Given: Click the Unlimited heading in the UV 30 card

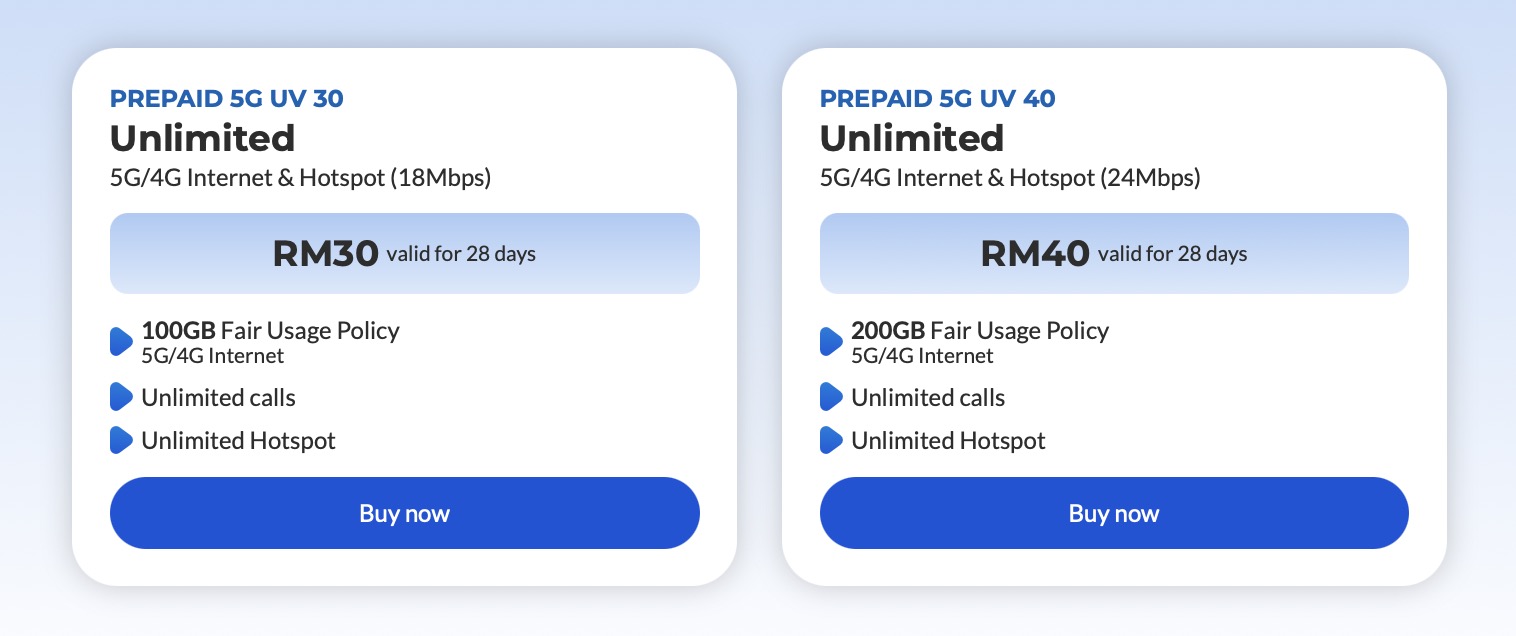Looking at the screenshot, I should point(202,138).
